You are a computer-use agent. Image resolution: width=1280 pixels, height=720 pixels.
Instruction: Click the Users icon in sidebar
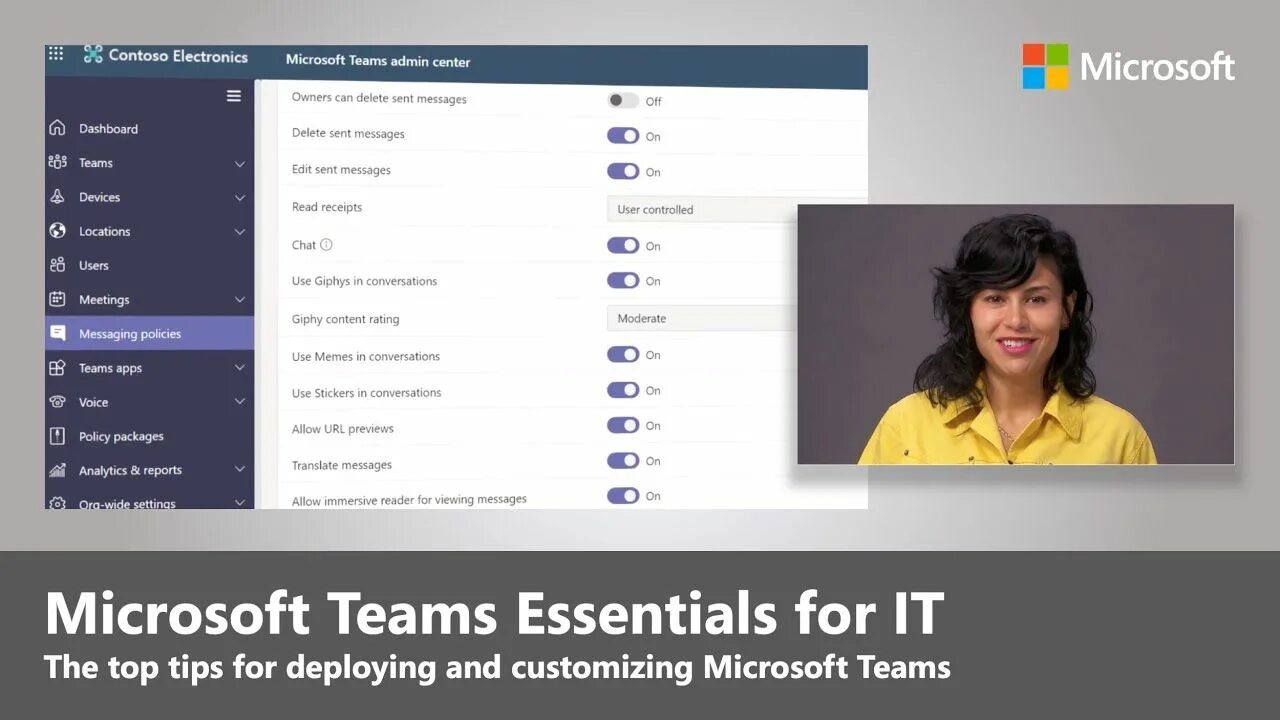pyautogui.click(x=57, y=265)
